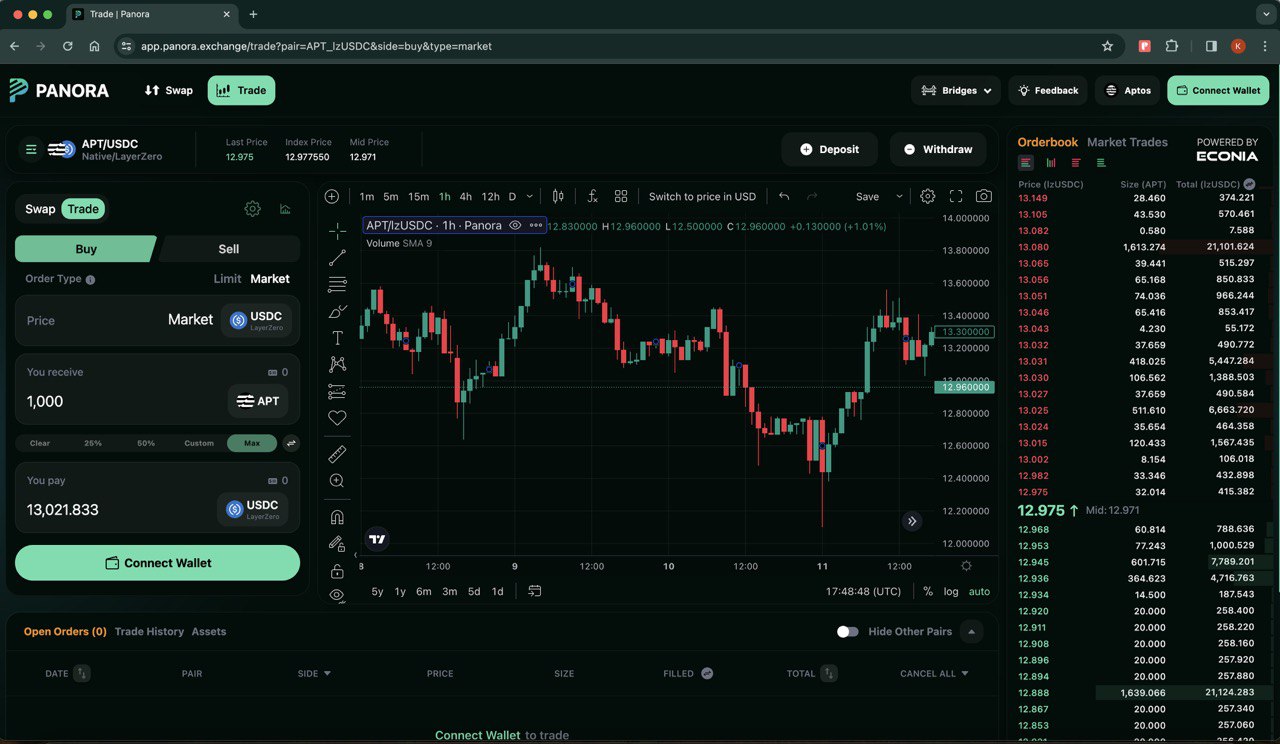Select the crosshair cursor tool
The height and width of the screenshot is (744, 1280).
[x=337, y=231]
